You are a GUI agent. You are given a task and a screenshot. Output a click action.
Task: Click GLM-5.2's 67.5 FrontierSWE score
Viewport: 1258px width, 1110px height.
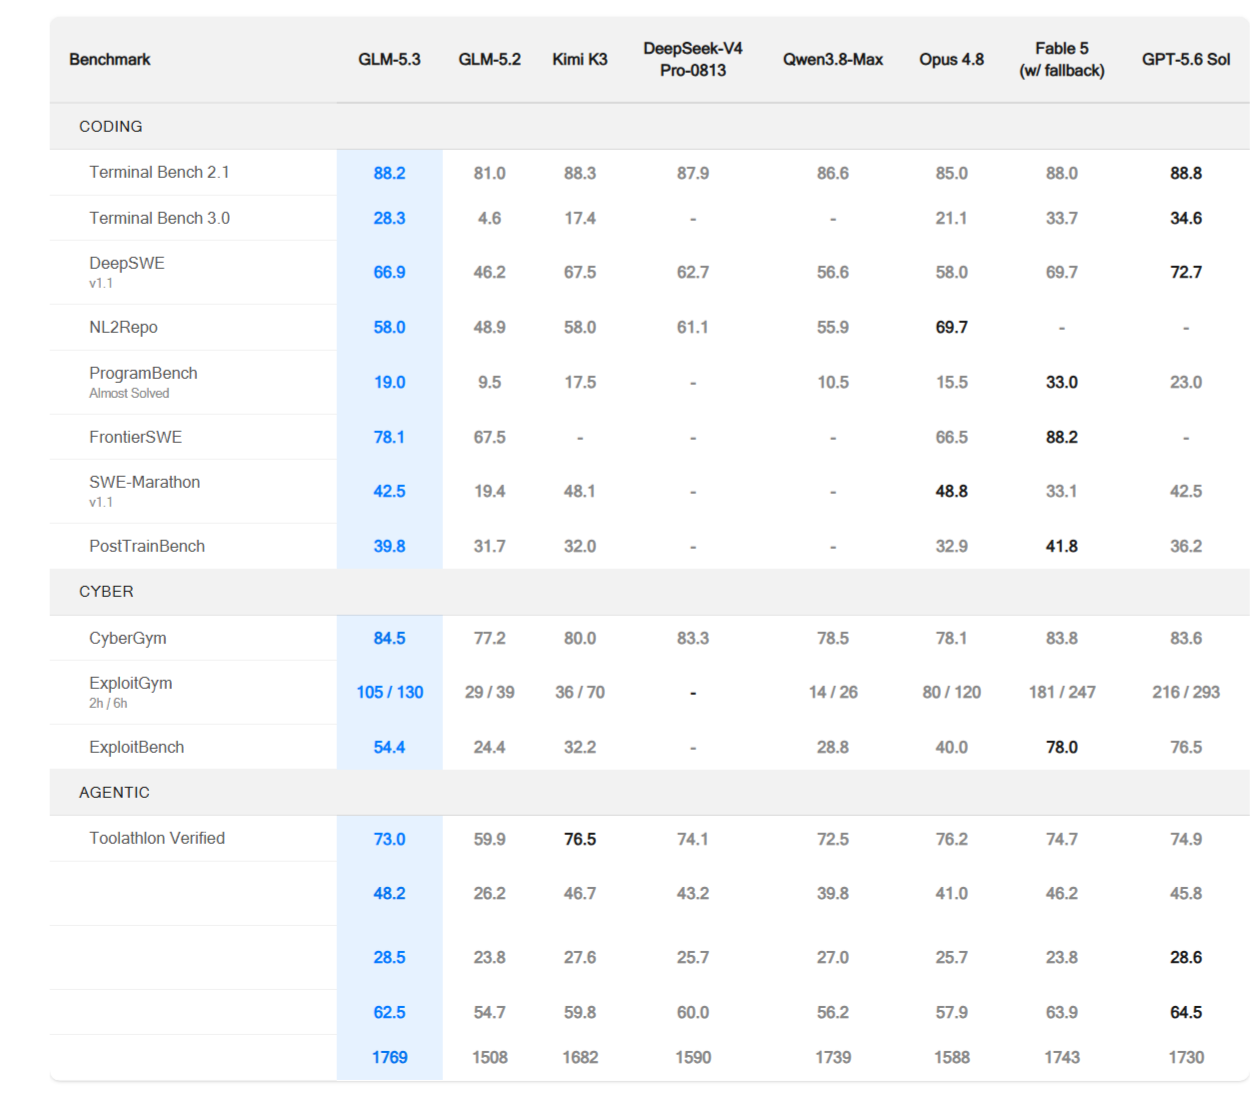489,437
